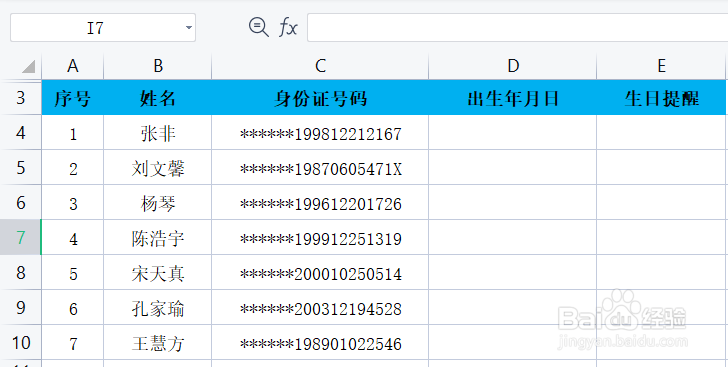
Task: Click the zoom magnifier icon beside fx
Action: (x=258, y=27)
